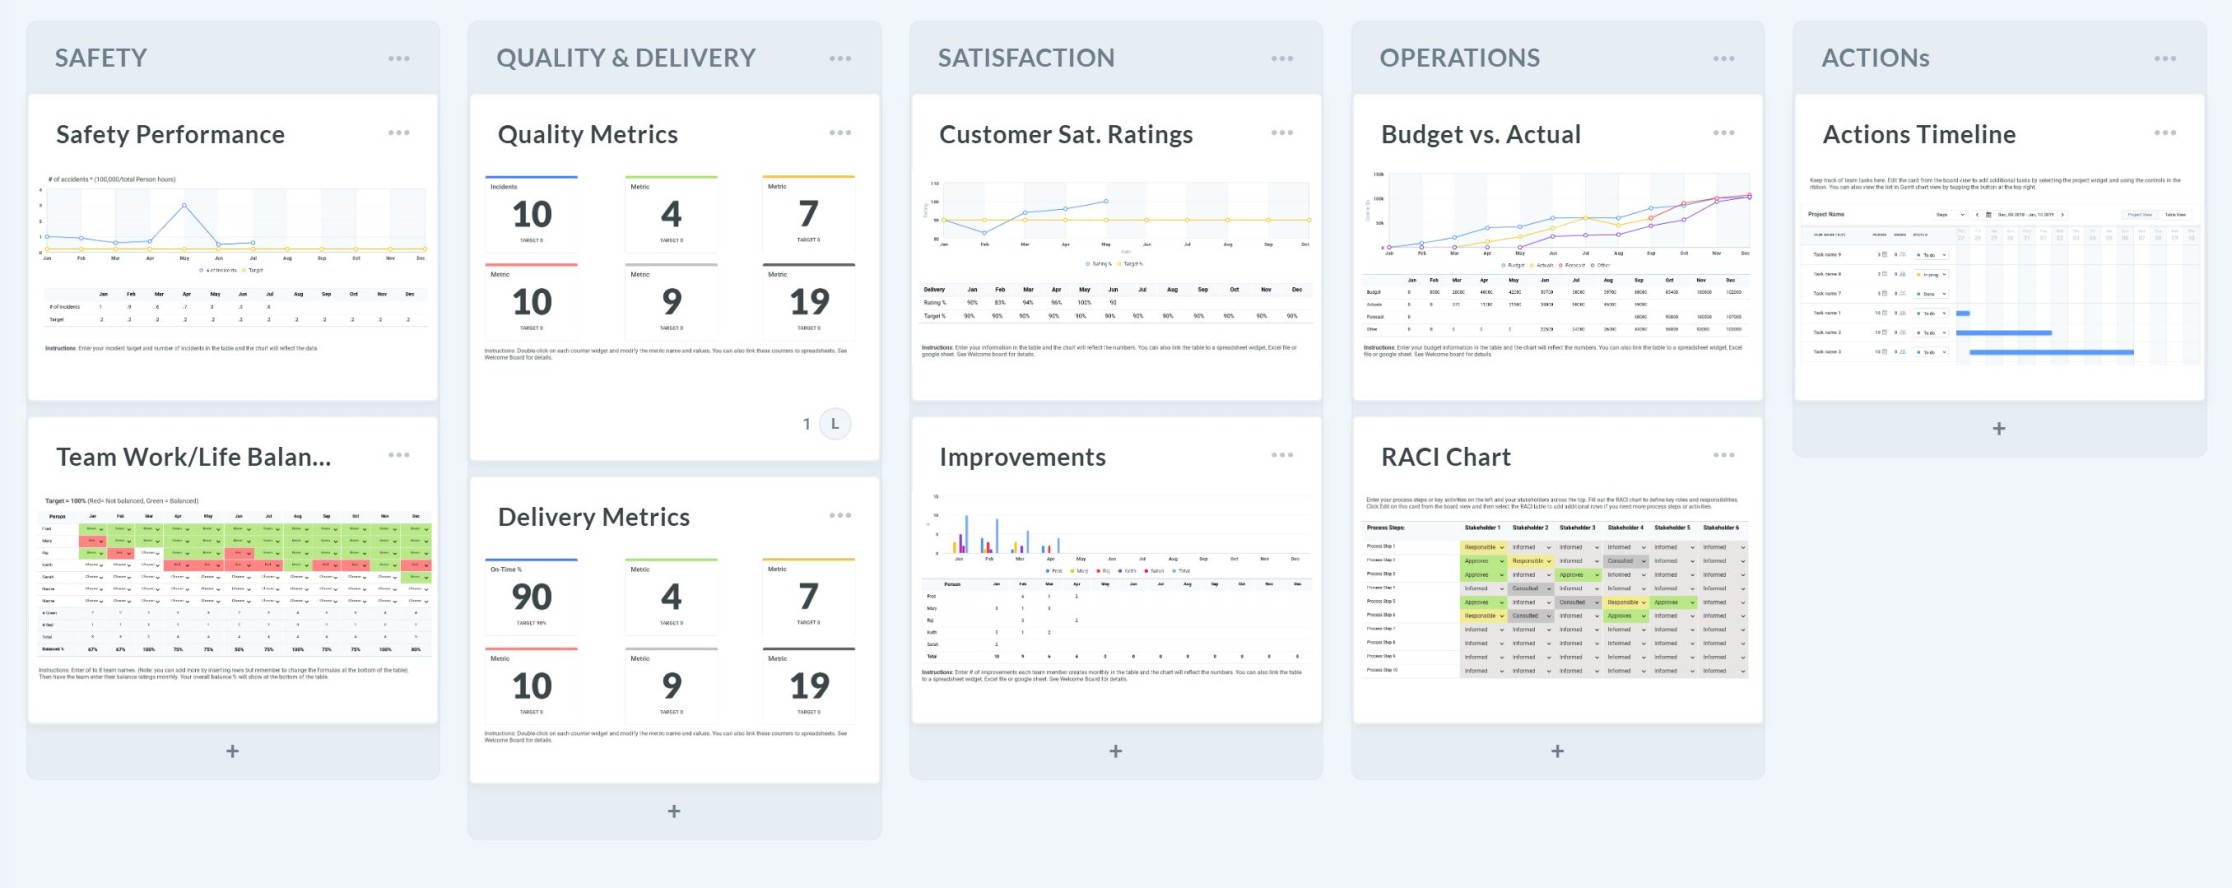Add a card under Delivery Metrics
The image size is (2232, 888).
(x=674, y=811)
